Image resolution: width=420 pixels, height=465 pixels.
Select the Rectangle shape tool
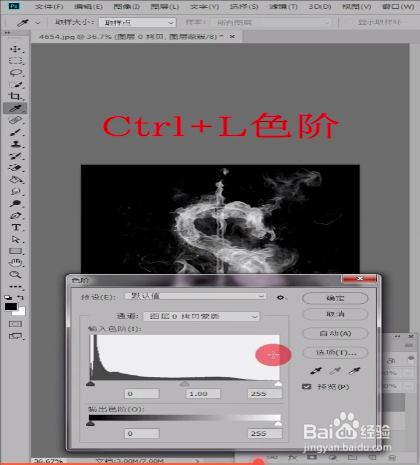point(15,251)
